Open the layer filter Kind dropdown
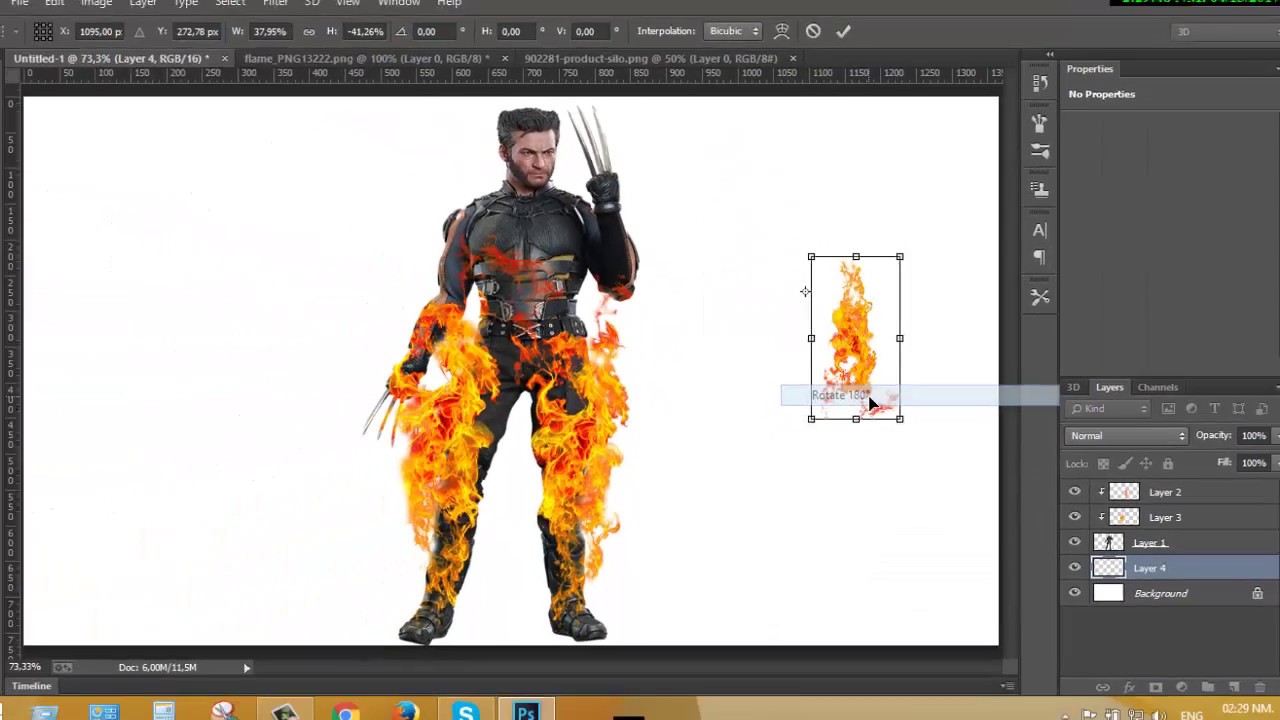The width and height of the screenshot is (1280, 720). click(1110, 408)
